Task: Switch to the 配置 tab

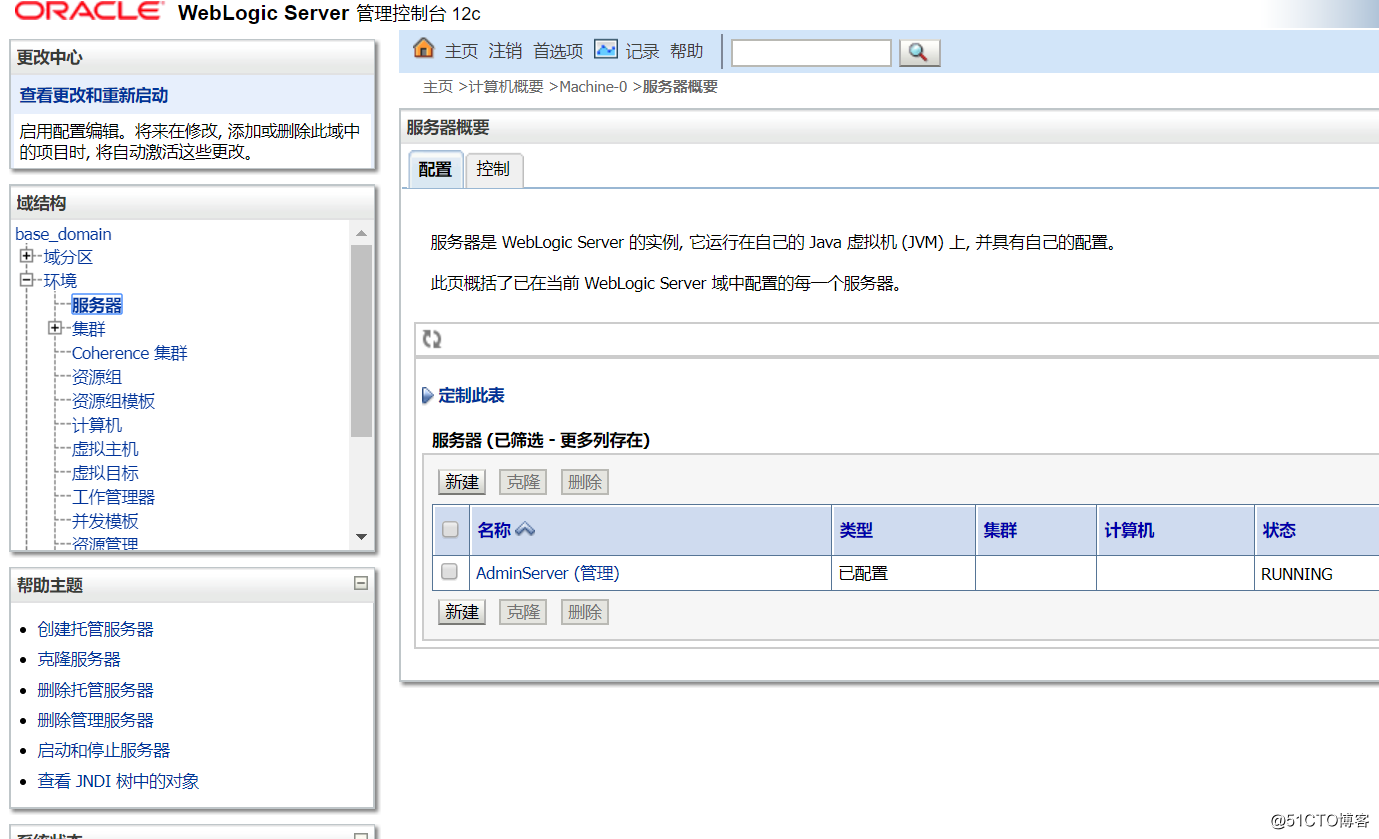Action: (435, 170)
